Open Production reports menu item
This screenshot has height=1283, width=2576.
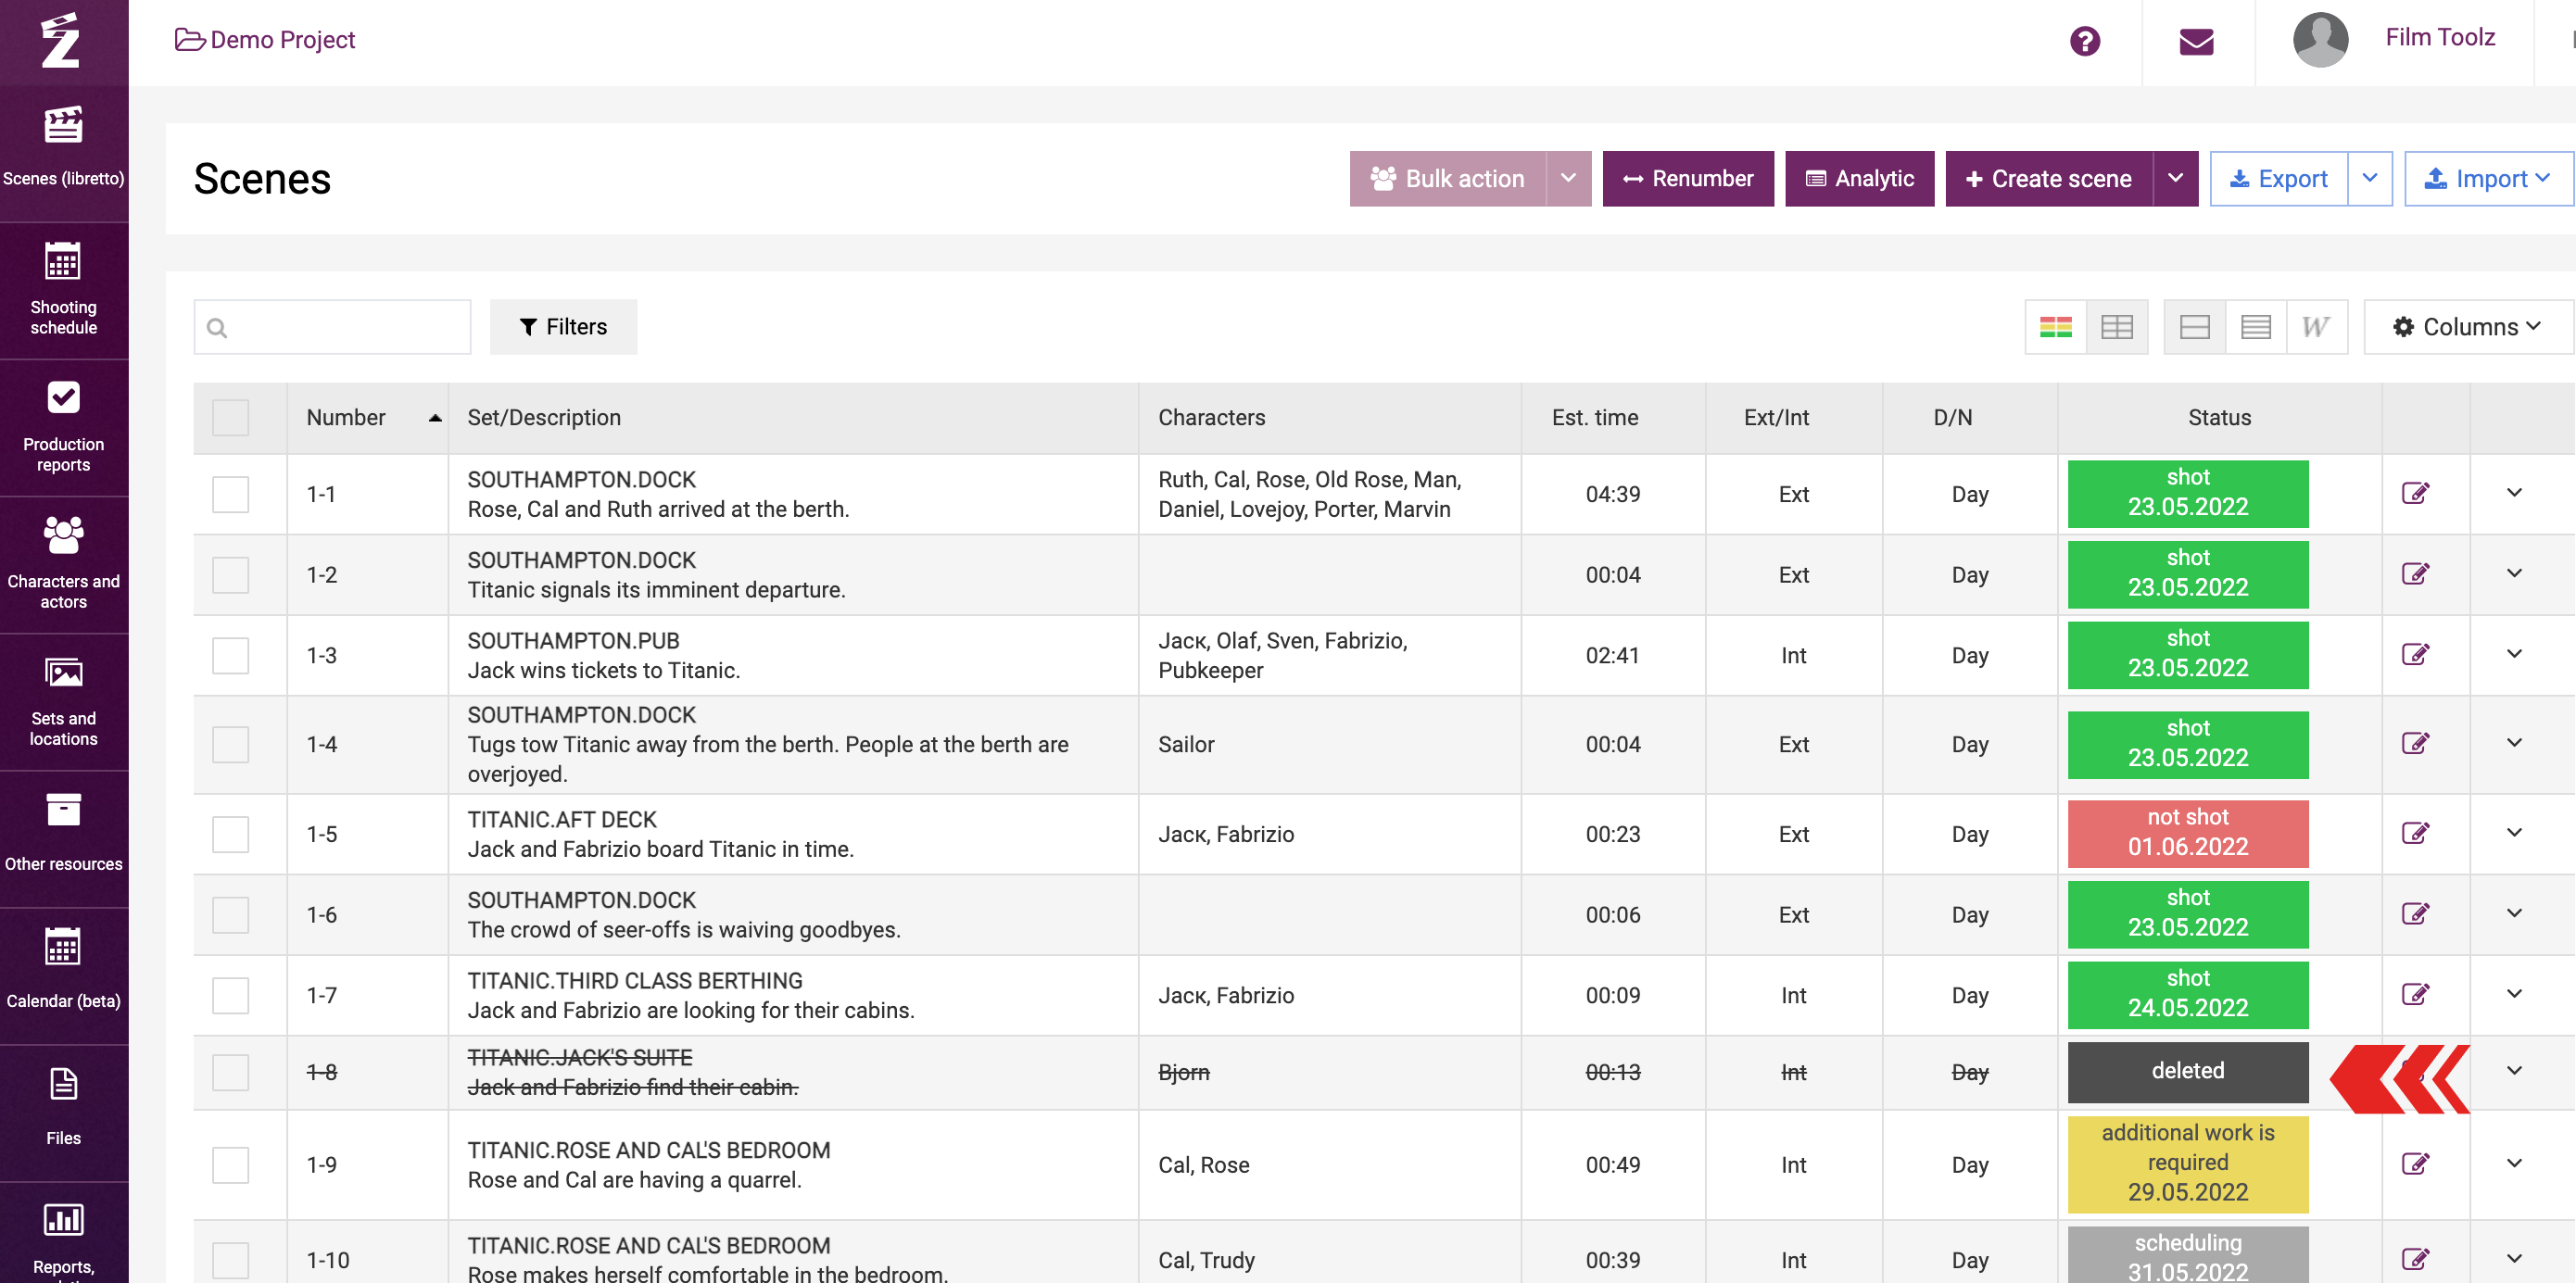63,427
